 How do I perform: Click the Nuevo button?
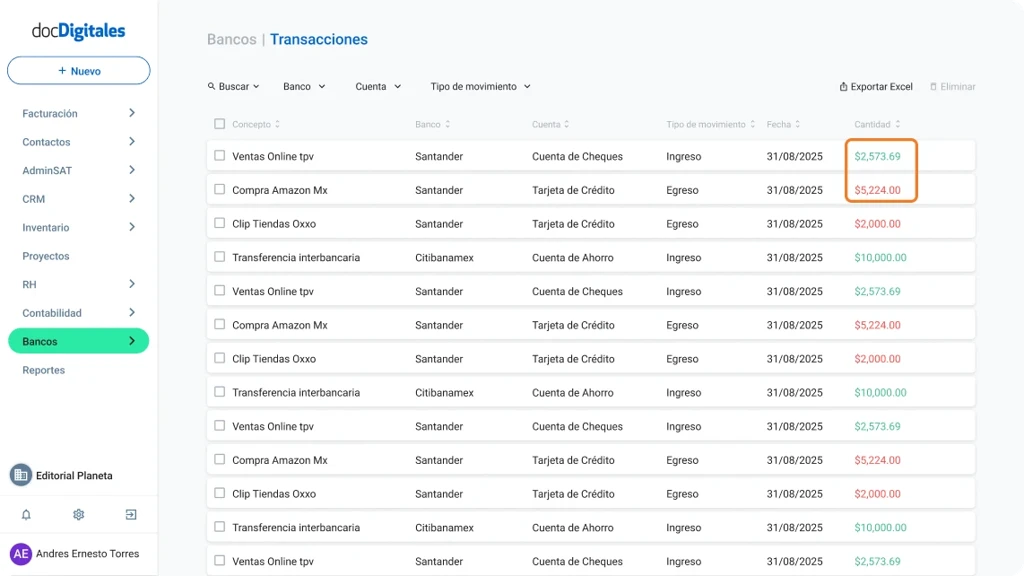pyautogui.click(x=78, y=70)
